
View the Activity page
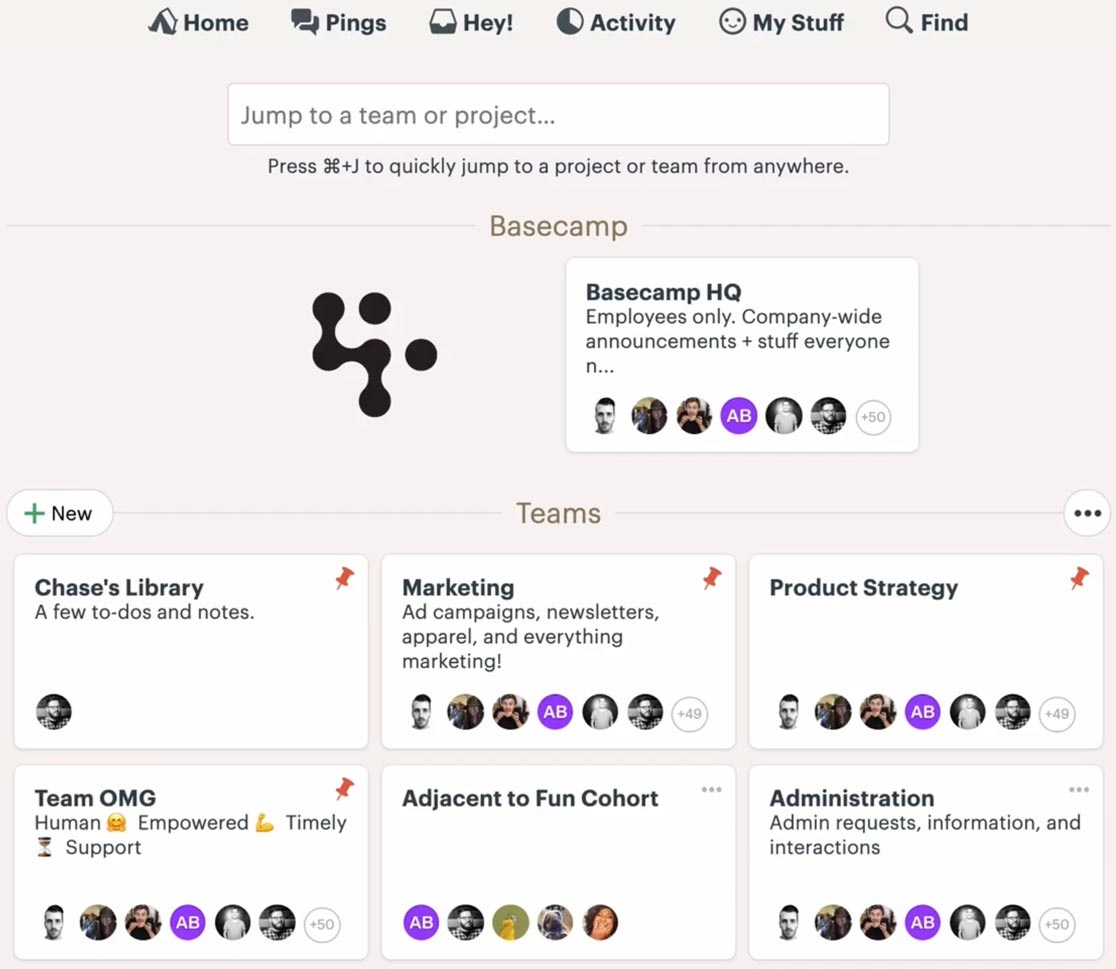(x=616, y=22)
